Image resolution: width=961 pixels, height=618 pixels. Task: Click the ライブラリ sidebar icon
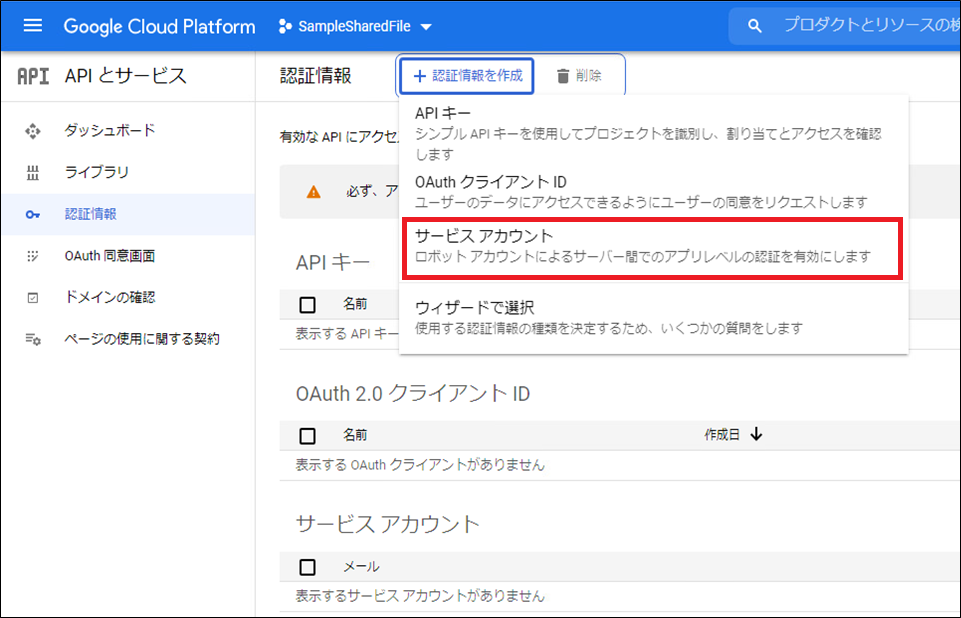tap(33, 172)
